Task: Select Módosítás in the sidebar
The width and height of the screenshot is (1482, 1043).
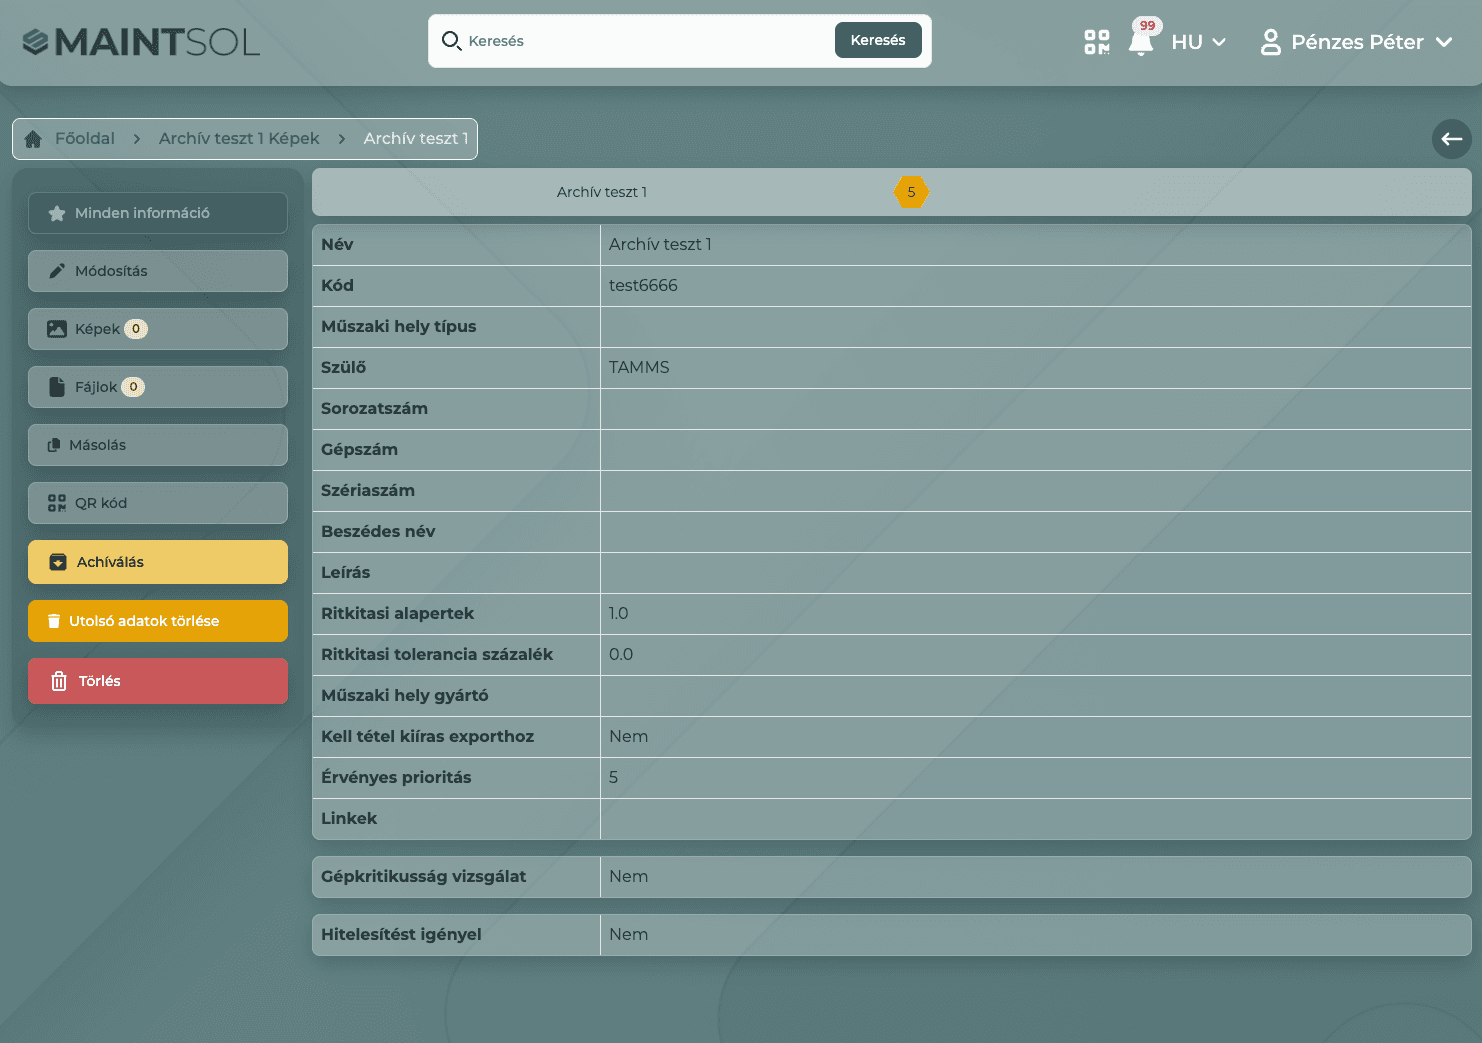Action: point(158,271)
